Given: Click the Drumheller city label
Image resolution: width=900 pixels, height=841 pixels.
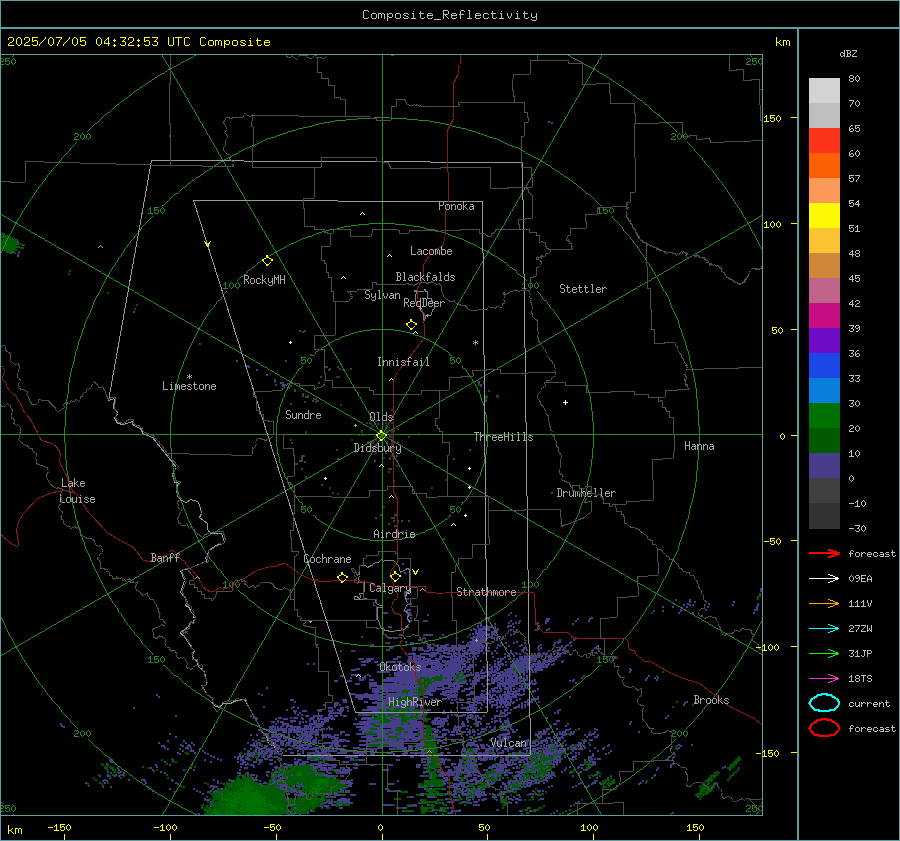Looking at the screenshot, I should [586, 493].
